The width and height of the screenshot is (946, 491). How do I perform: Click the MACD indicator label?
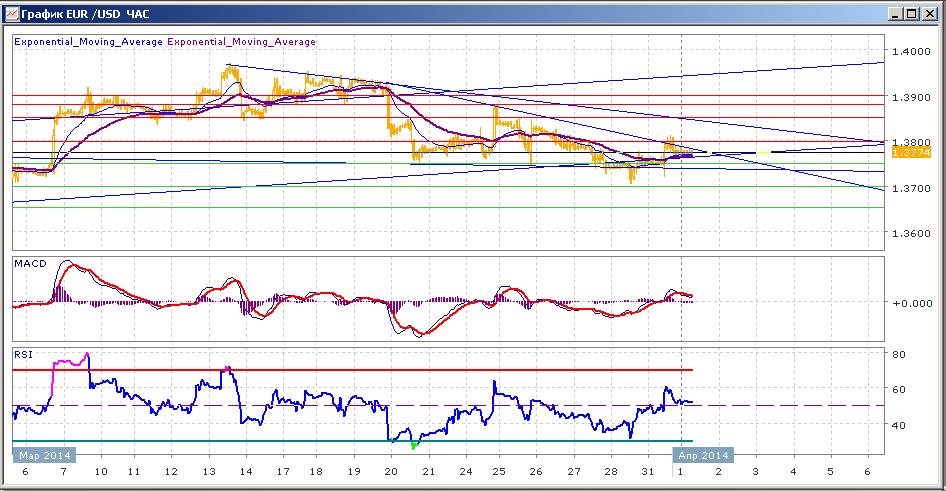click(30, 264)
